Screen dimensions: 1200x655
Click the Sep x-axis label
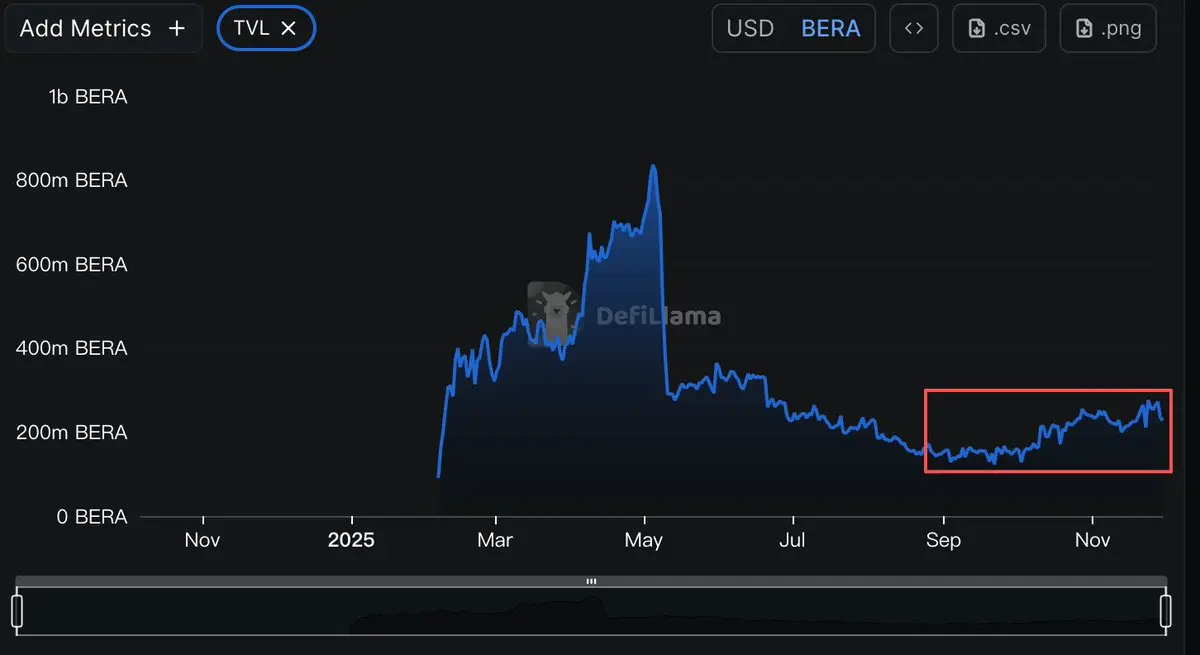[942, 540]
